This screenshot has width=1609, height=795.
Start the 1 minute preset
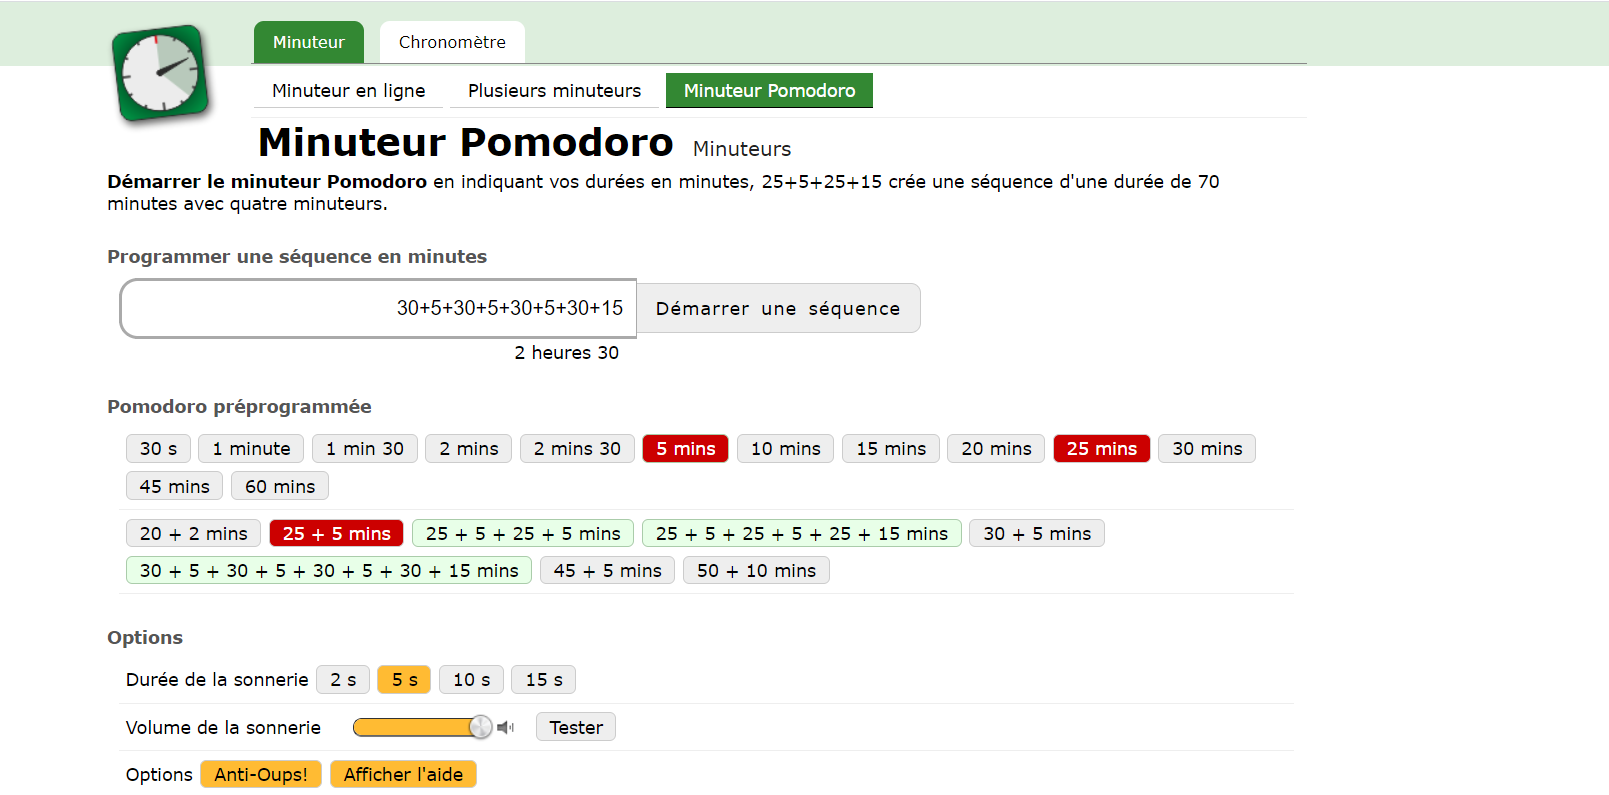[x=251, y=449]
